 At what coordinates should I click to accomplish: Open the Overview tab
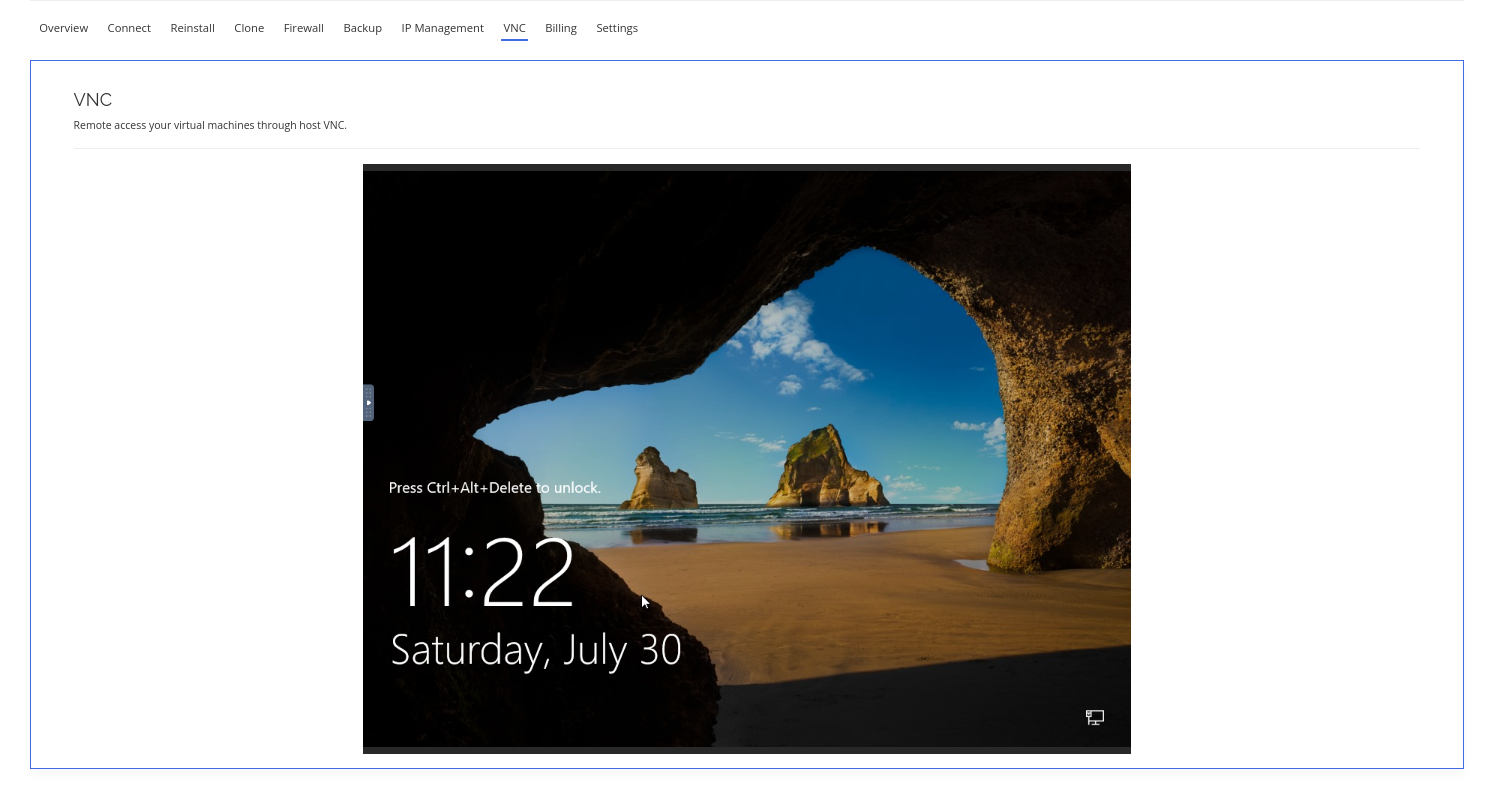pyautogui.click(x=64, y=28)
